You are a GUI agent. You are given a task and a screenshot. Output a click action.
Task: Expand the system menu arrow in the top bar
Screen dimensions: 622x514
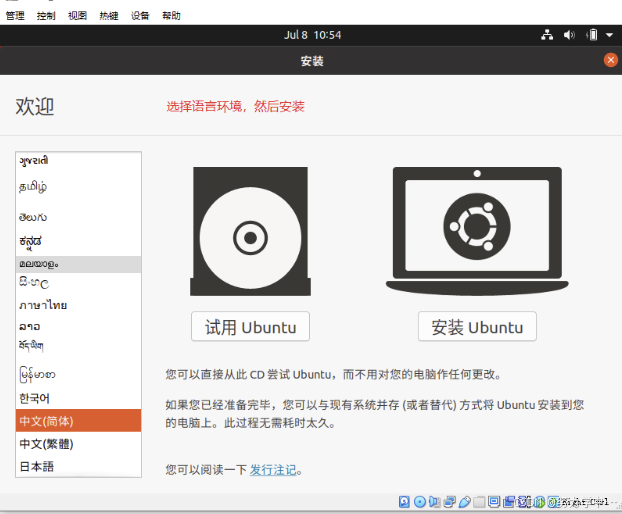click(x=609, y=35)
